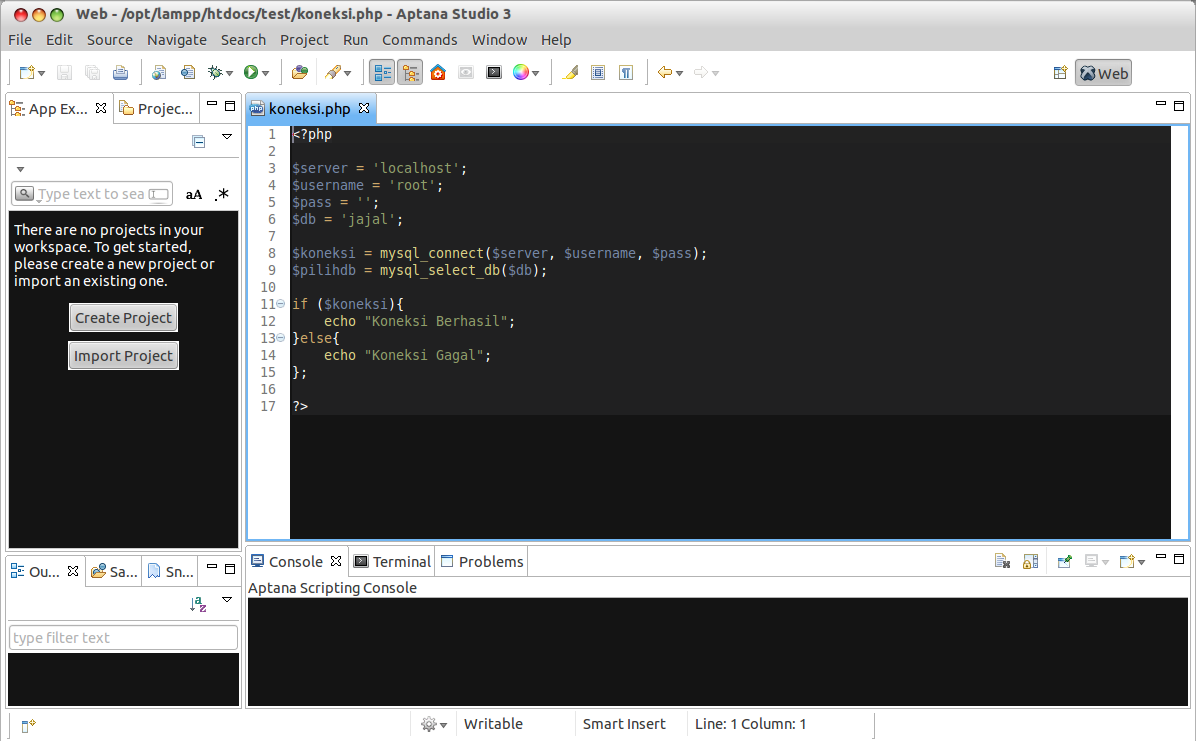Viewport: 1196px width, 741px height.
Task: Click the color wheel themes icon
Action: (521, 72)
